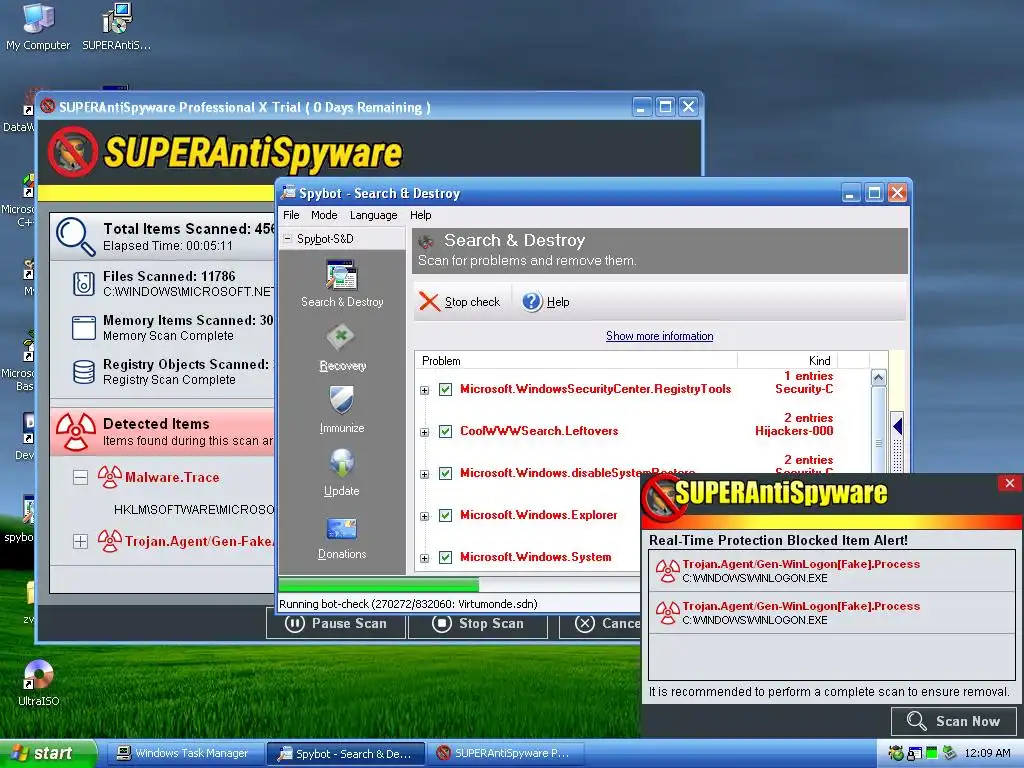Open My Computer desktop icon
Viewport: 1024px width, 768px height.
38,18
